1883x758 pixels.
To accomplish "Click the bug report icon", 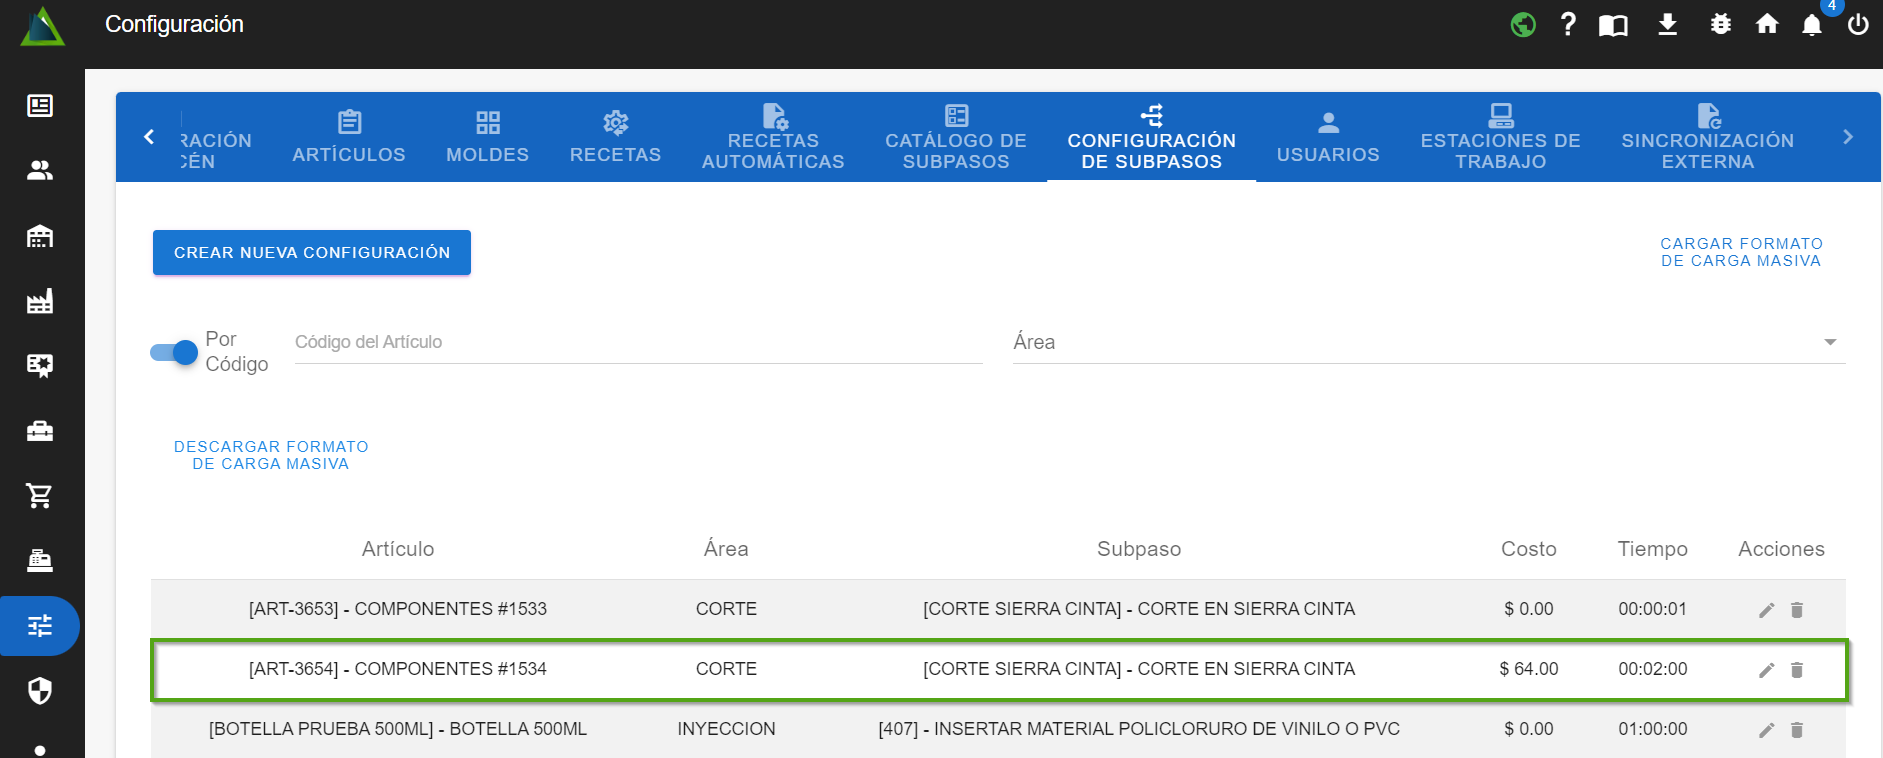I will pos(1720,24).
